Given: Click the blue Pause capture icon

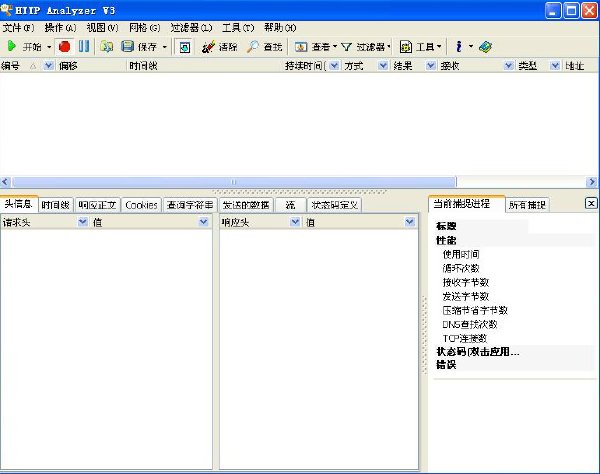Looking at the screenshot, I should click(84, 47).
